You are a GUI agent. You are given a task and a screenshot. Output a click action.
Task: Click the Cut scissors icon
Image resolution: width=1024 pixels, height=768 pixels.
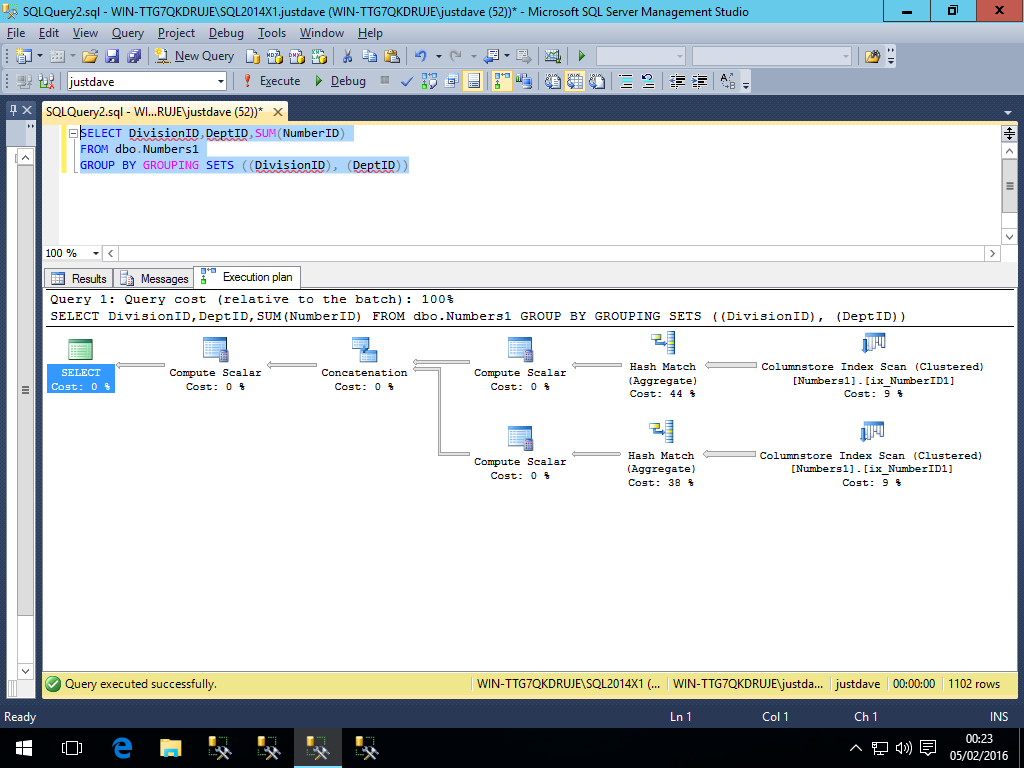click(348, 56)
